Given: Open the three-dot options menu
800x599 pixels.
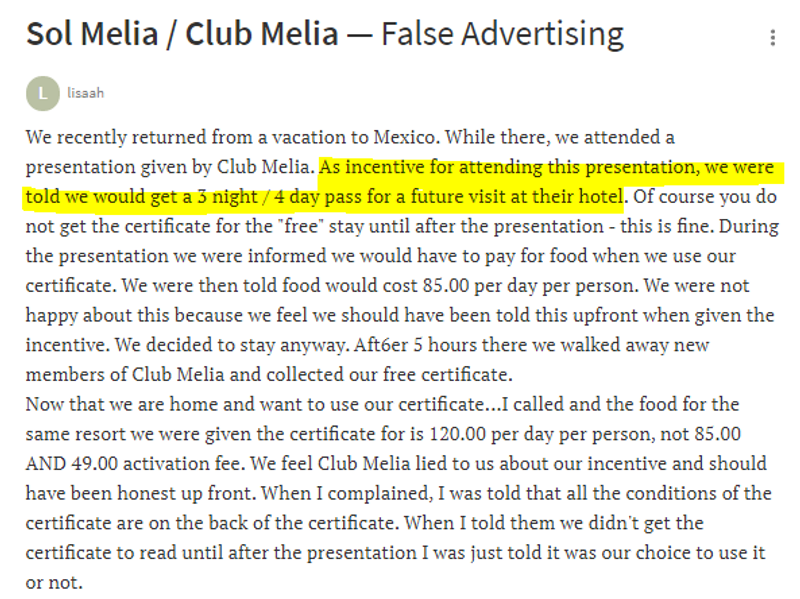Looking at the screenshot, I should [x=771, y=36].
